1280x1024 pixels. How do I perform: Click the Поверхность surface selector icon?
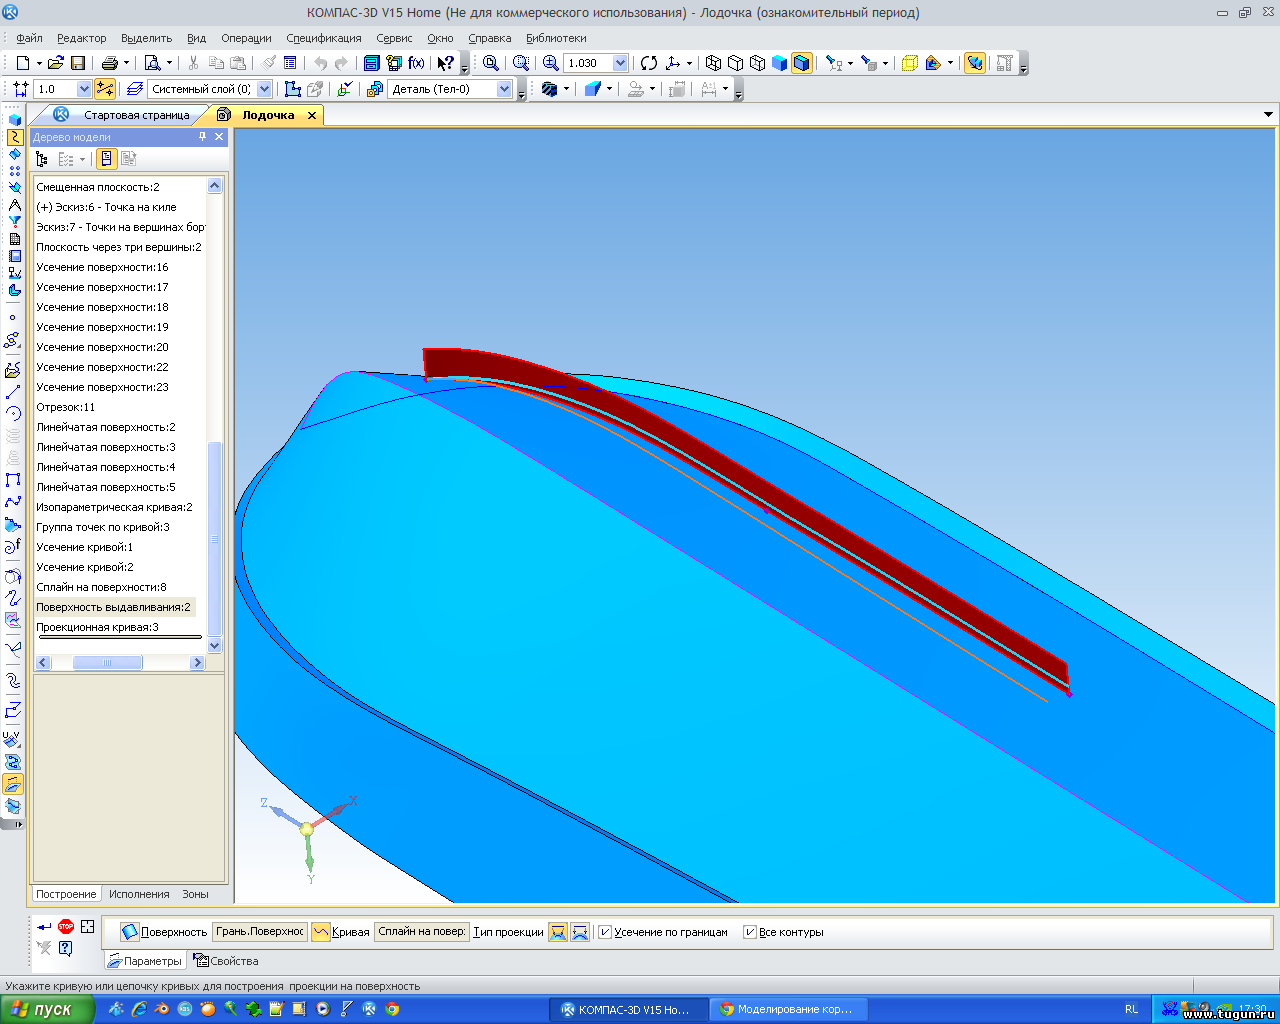[130, 932]
